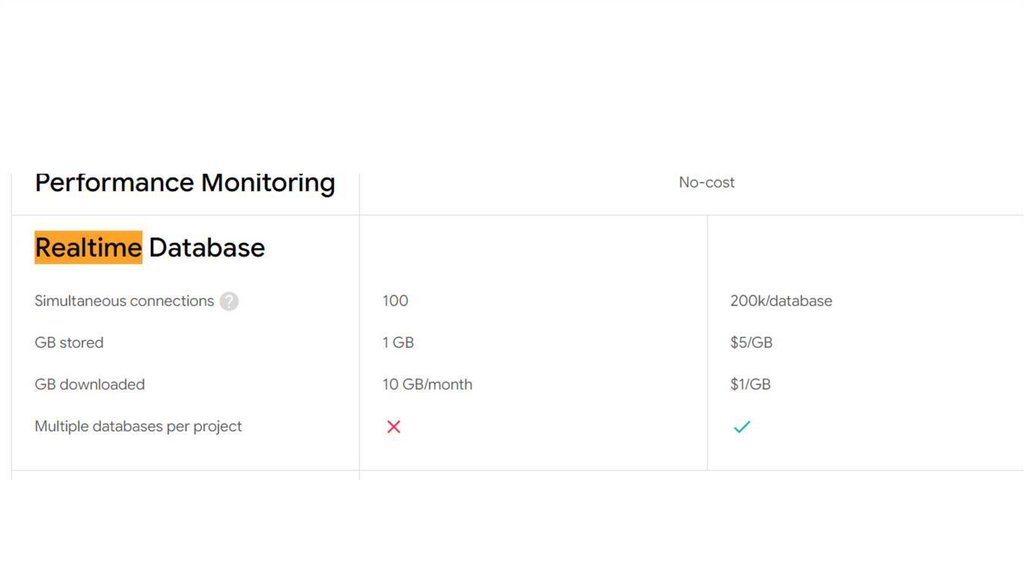The height and width of the screenshot is (574, 1024).
Task: Click the Performance Monitoring heading
Action: click(185, 183)
